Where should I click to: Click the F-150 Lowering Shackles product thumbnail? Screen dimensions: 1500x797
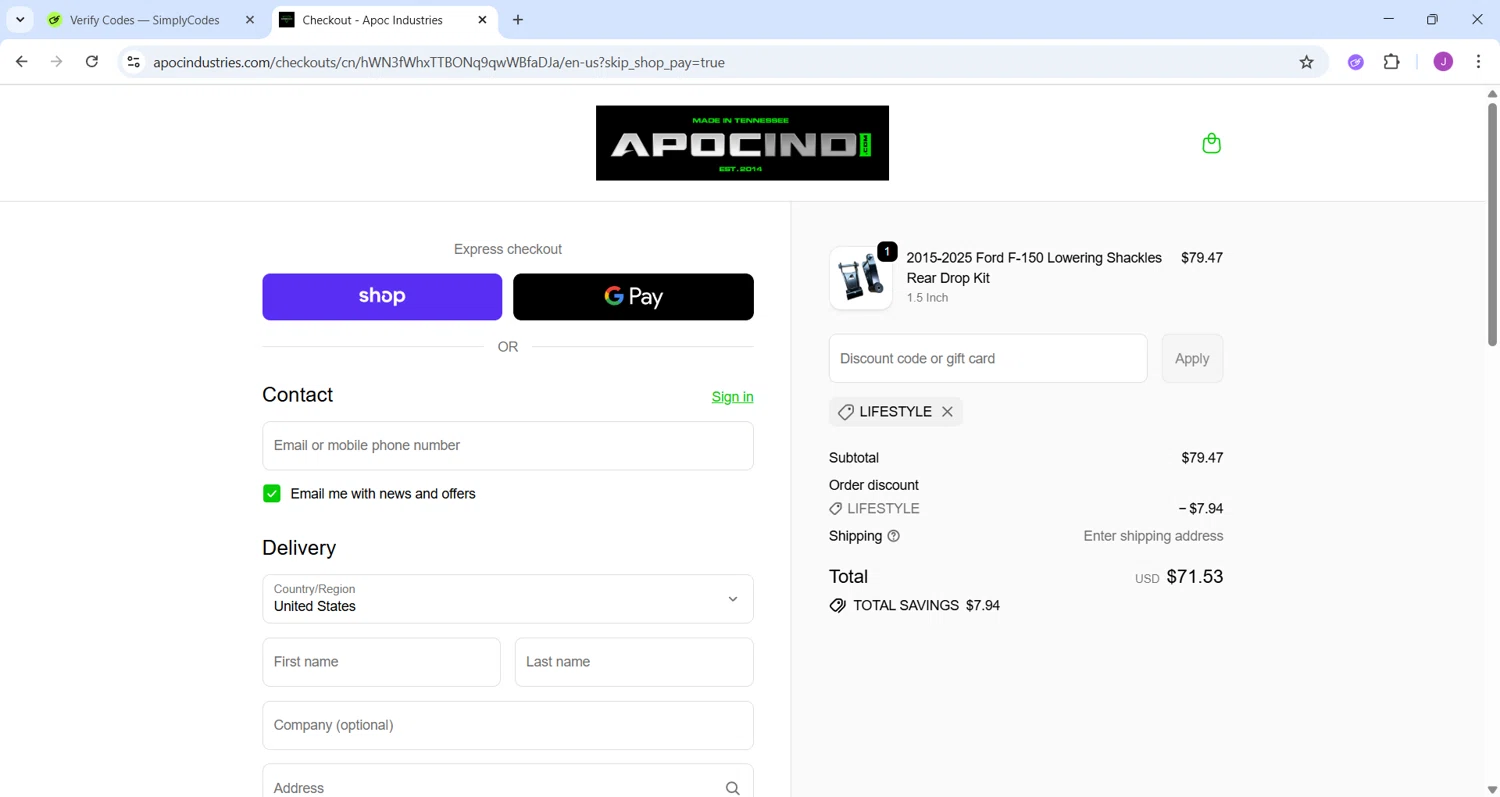861,278
